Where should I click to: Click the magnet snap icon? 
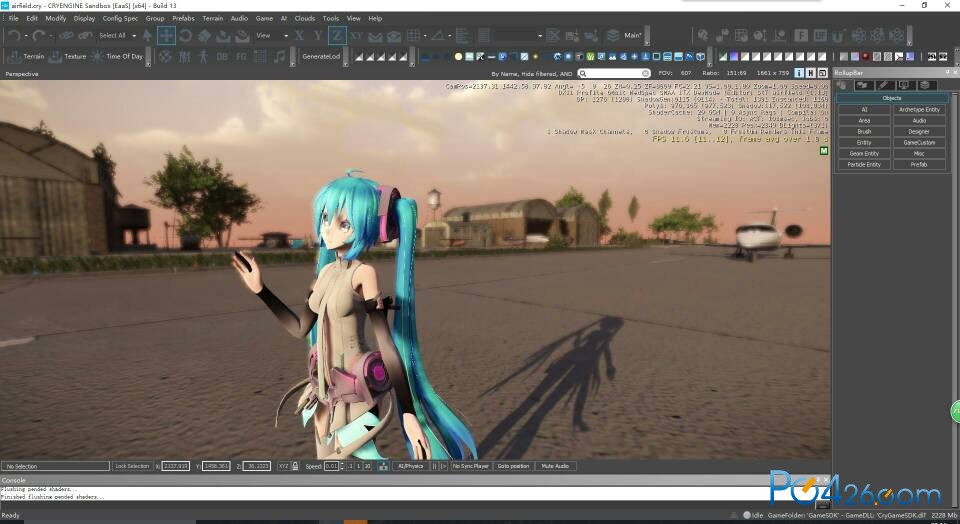tap(838, 36)
